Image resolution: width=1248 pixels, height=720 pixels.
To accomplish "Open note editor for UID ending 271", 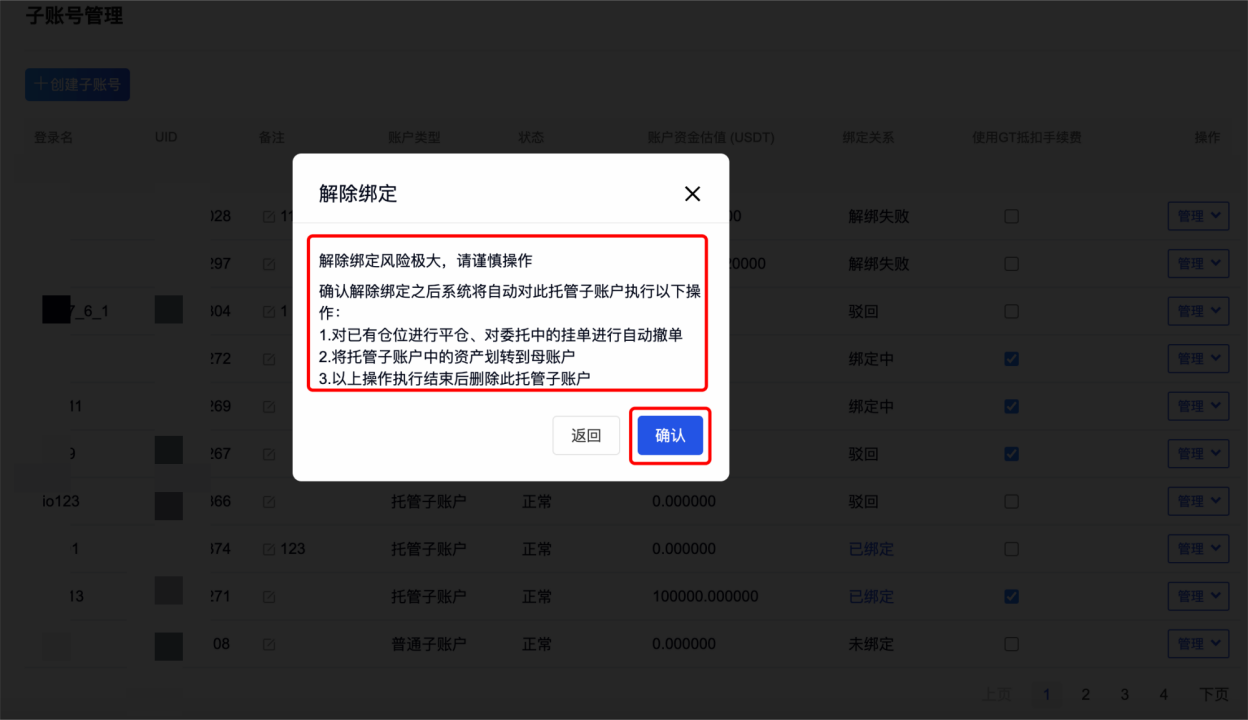I will (268, 597).
